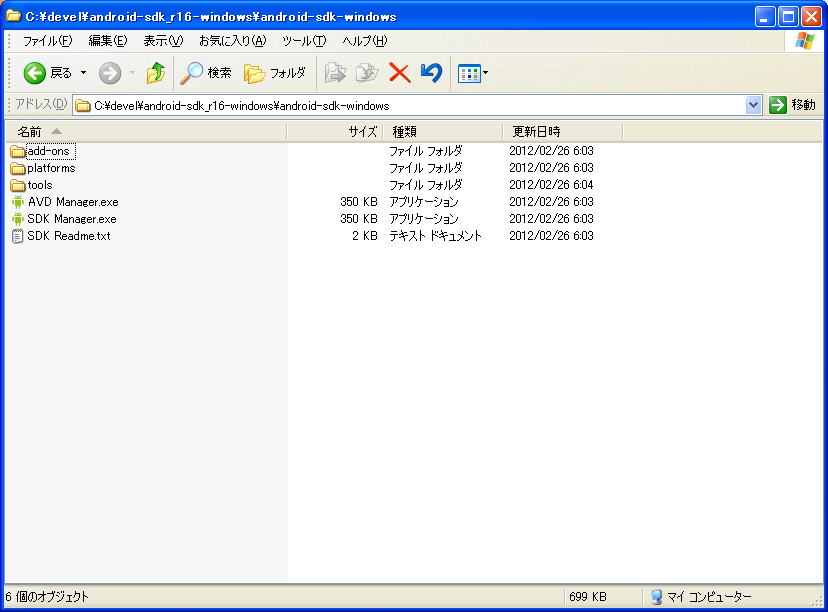Click the blue Undo arrow icon
828x612 pixels.
431,73
